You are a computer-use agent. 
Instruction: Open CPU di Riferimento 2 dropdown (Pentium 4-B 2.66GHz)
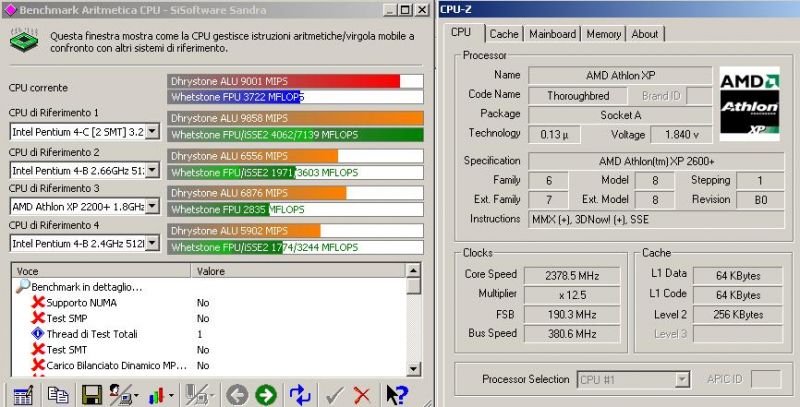152,170
